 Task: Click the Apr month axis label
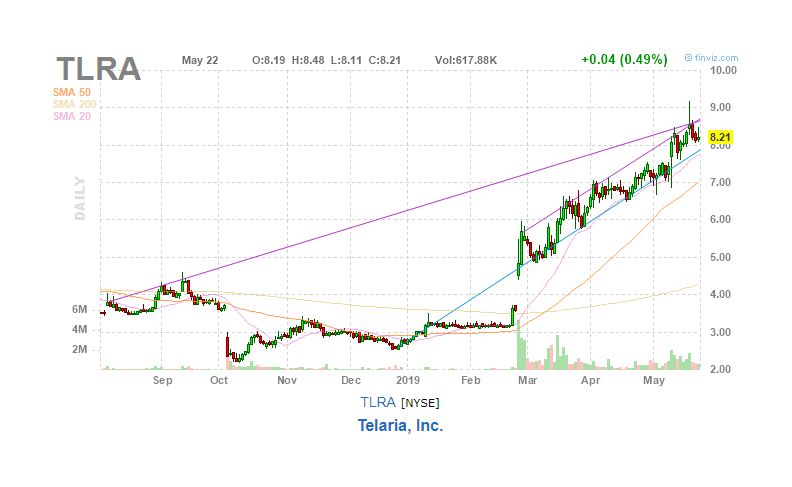tap(590, 380)
